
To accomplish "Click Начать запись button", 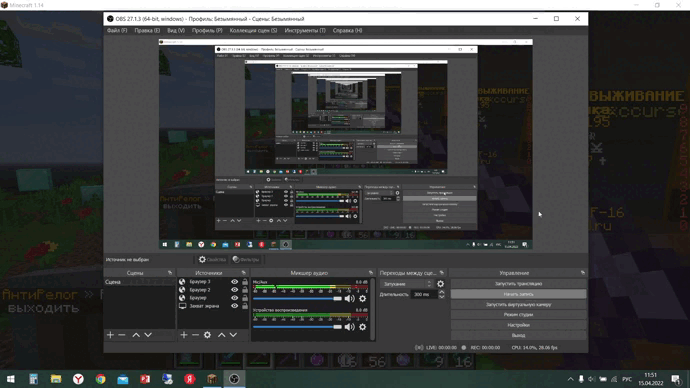I will click(518, 294).
